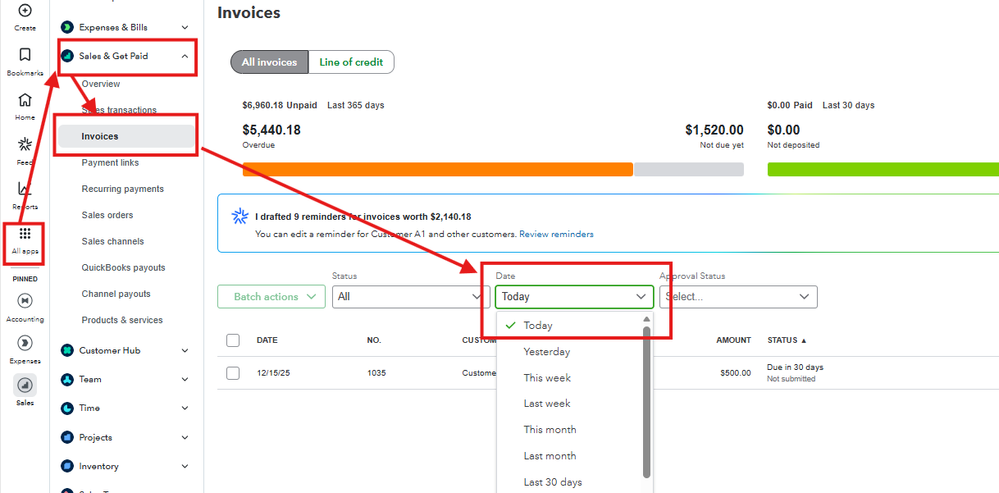Open Bookmarks in the left rail
This screenshot has width=999, height=493.
pyautogui.click(x=25, y=55)
